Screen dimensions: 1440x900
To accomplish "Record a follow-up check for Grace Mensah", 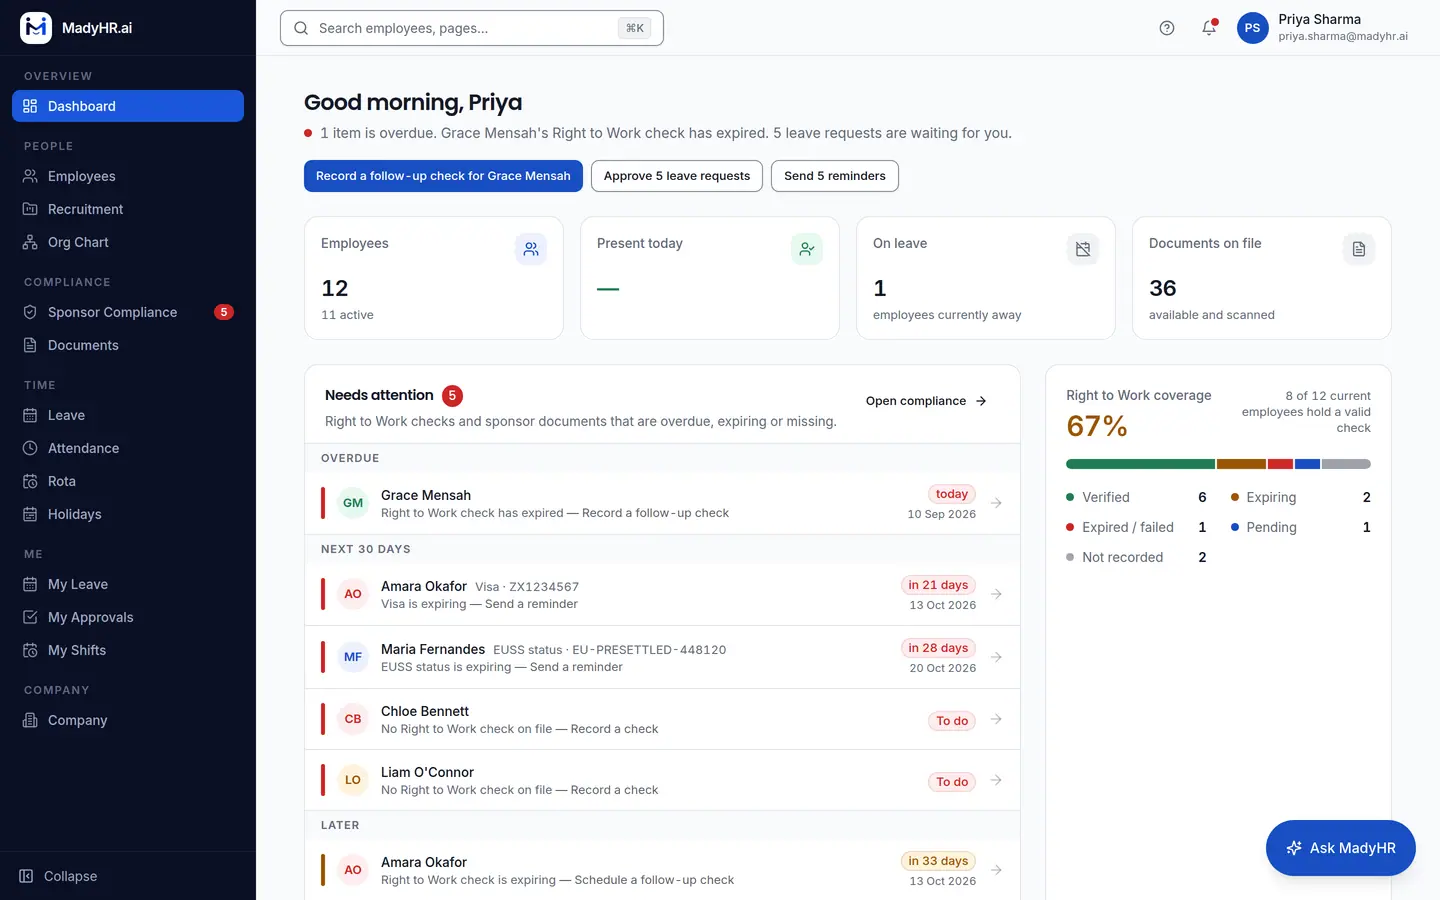I will point(443,176).
